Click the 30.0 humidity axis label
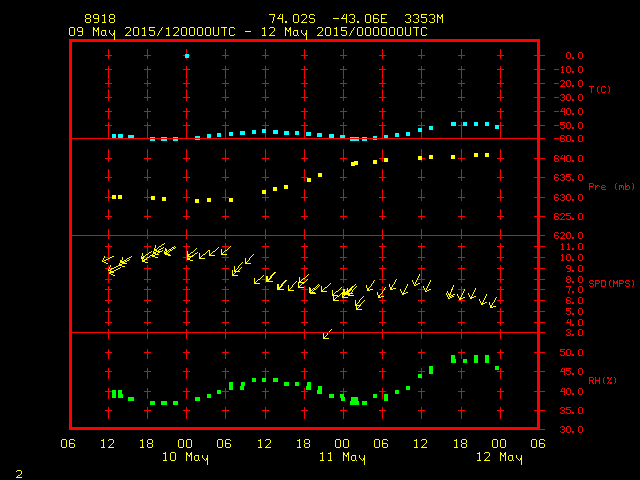The height and width of the screenshot is (480, 640). pyautogui.click(x=571, y=429)
